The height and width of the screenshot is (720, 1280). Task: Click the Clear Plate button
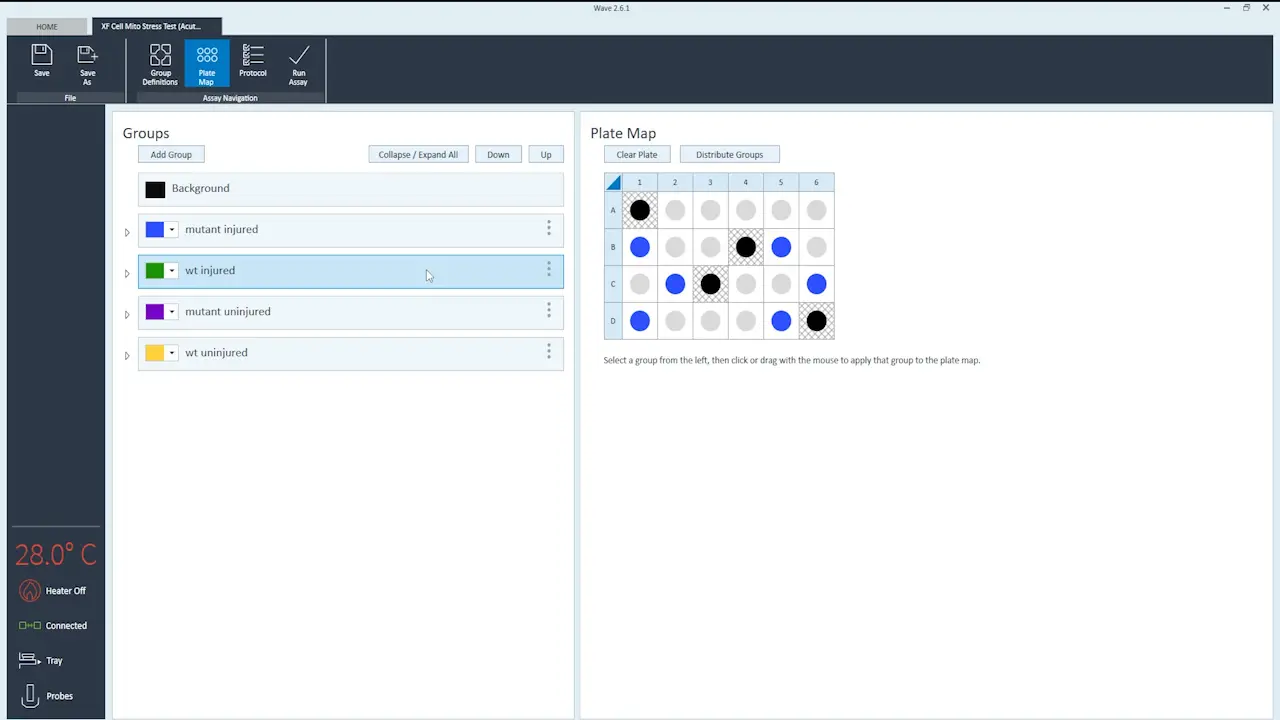coord(637,154)
